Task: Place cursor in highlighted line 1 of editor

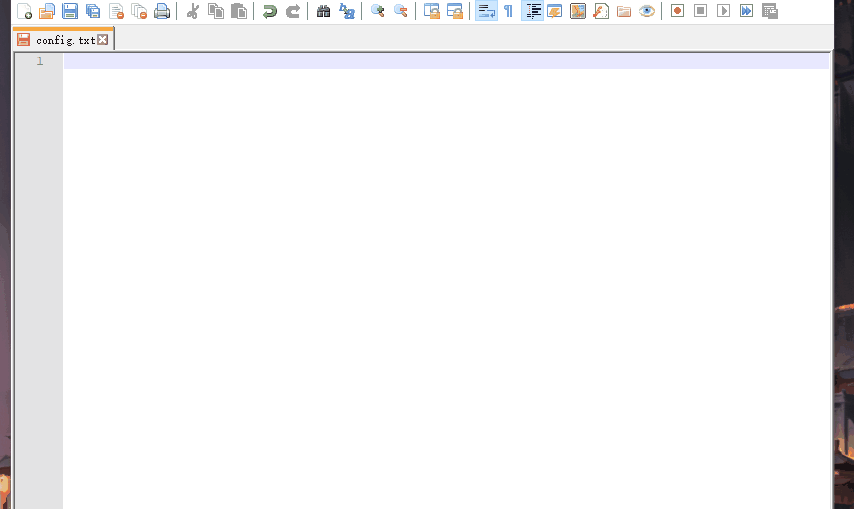Action: [446, 61]
